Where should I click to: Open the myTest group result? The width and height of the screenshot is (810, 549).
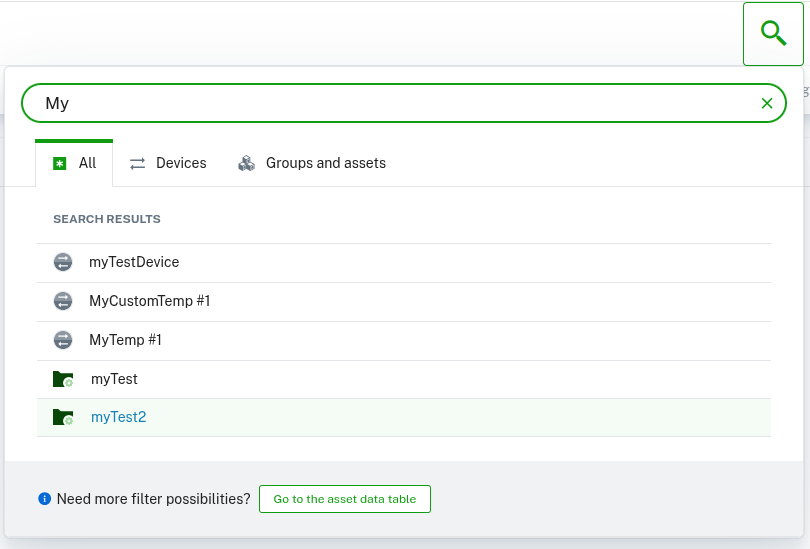point(114,379)
